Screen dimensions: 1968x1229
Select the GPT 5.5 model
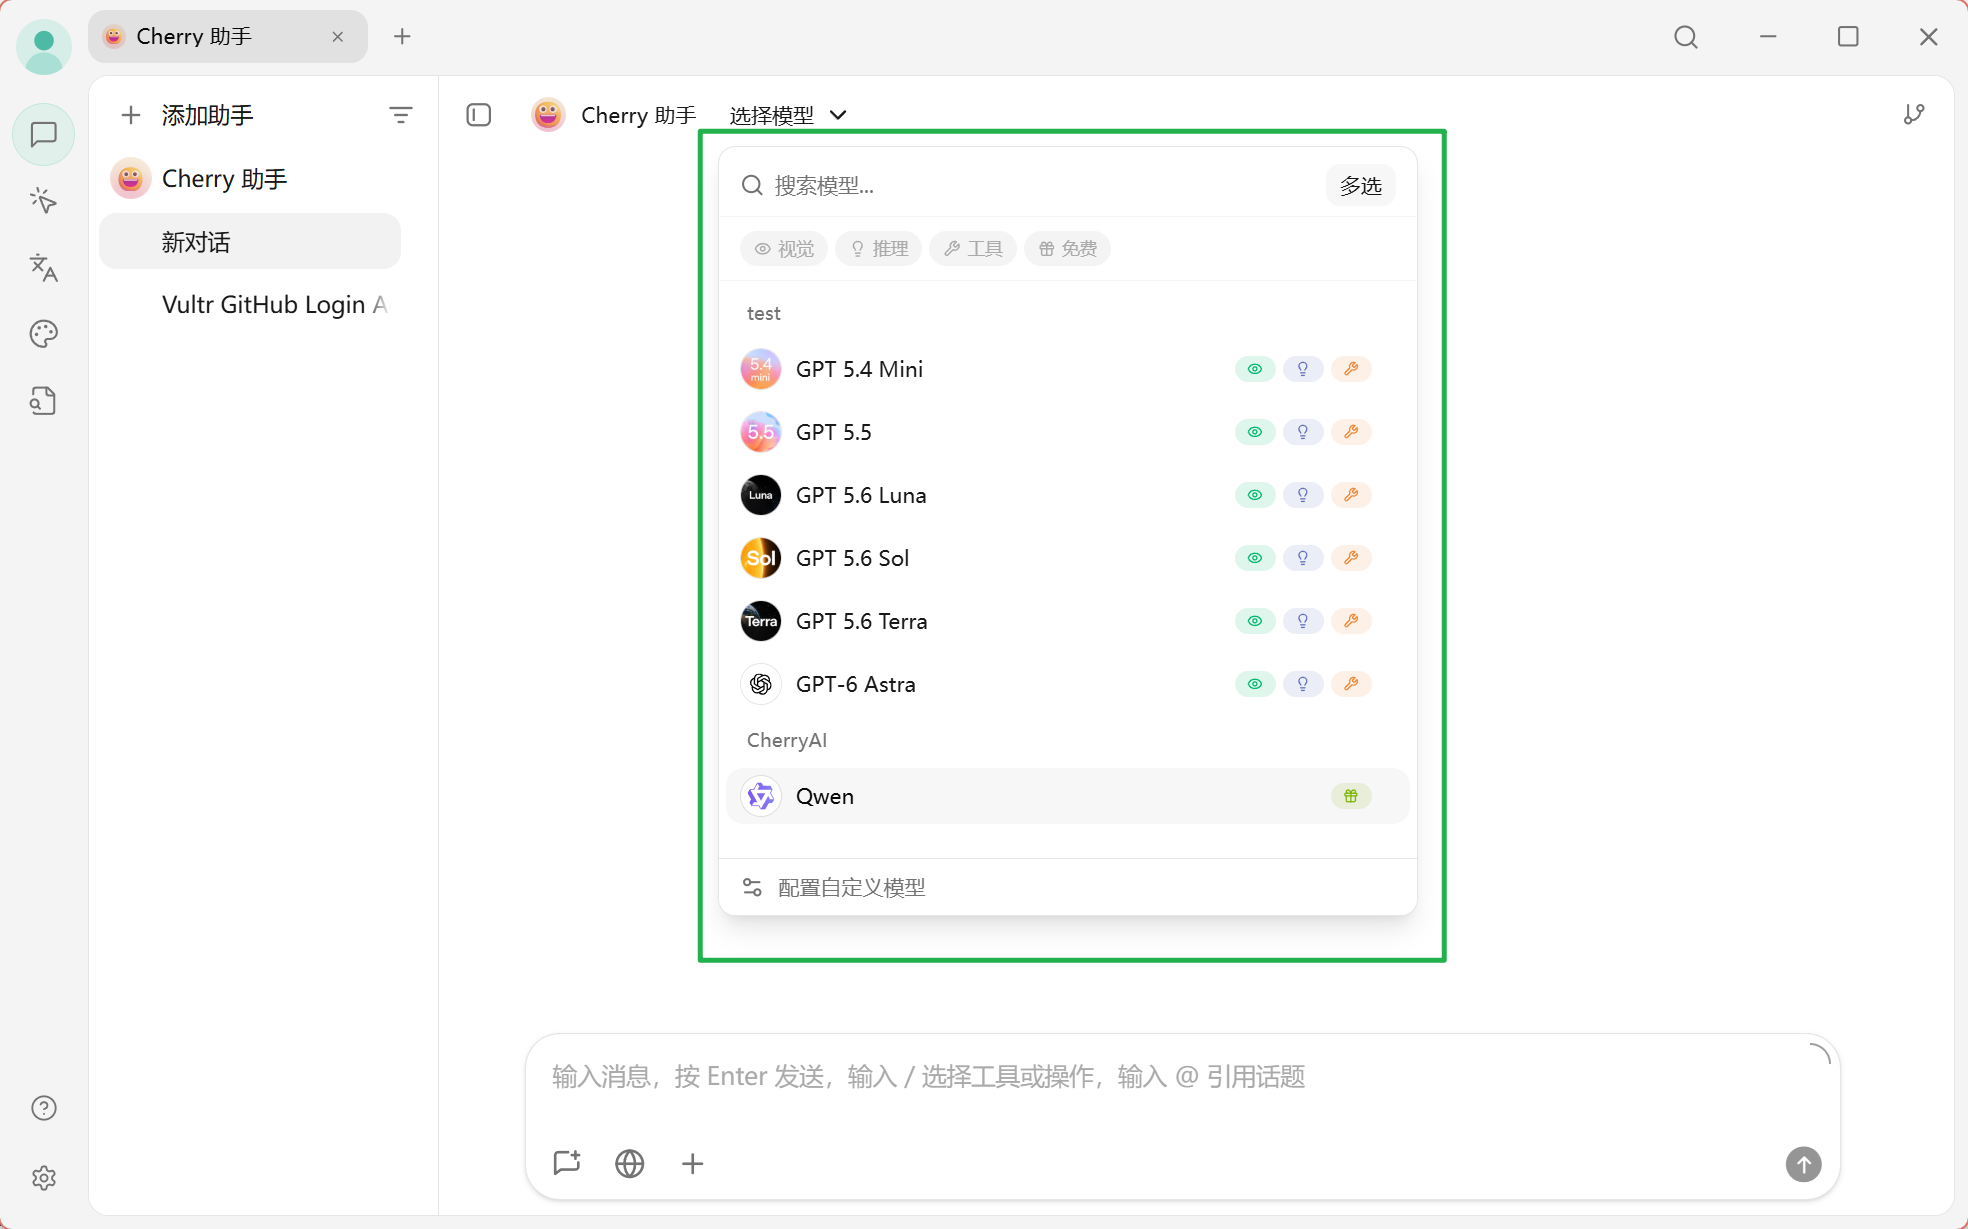pyautogui.click(x=1067, y=432)
